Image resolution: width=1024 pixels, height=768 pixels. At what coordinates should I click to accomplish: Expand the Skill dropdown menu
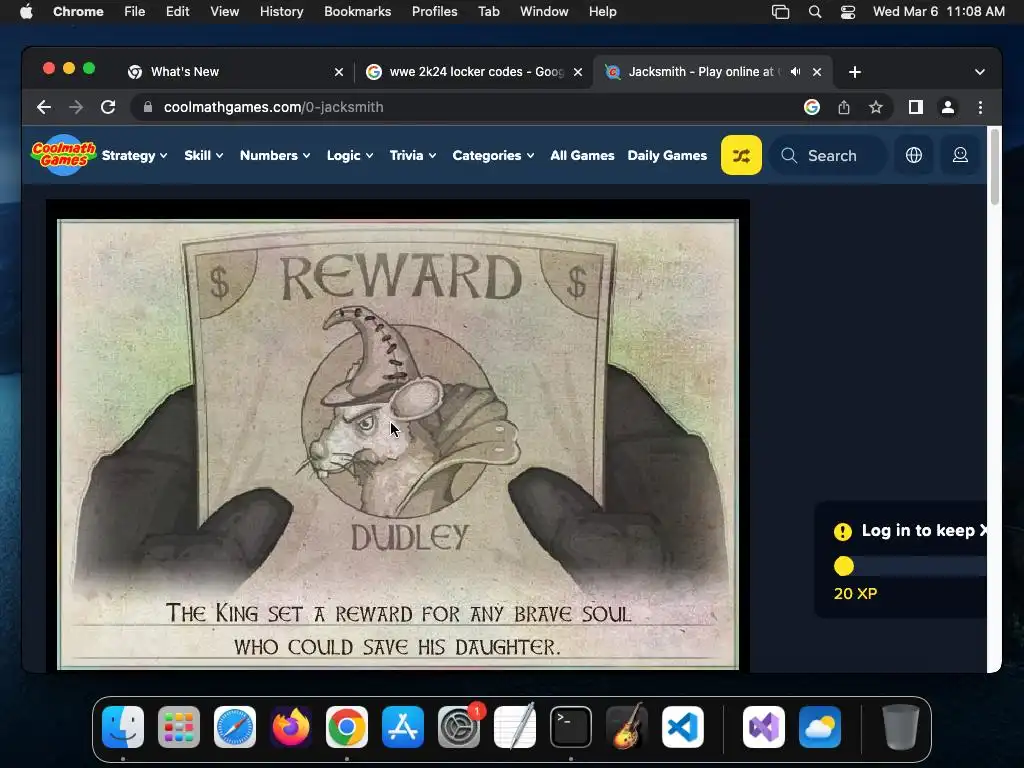(204, 155)
